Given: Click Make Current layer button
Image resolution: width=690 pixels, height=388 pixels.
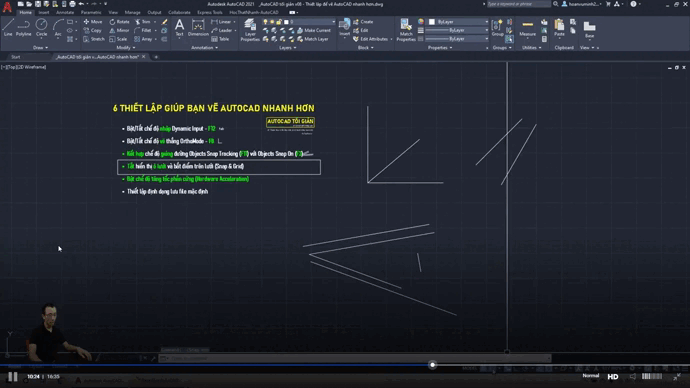Looking at the screenshot, I should (x=314, y=30).
